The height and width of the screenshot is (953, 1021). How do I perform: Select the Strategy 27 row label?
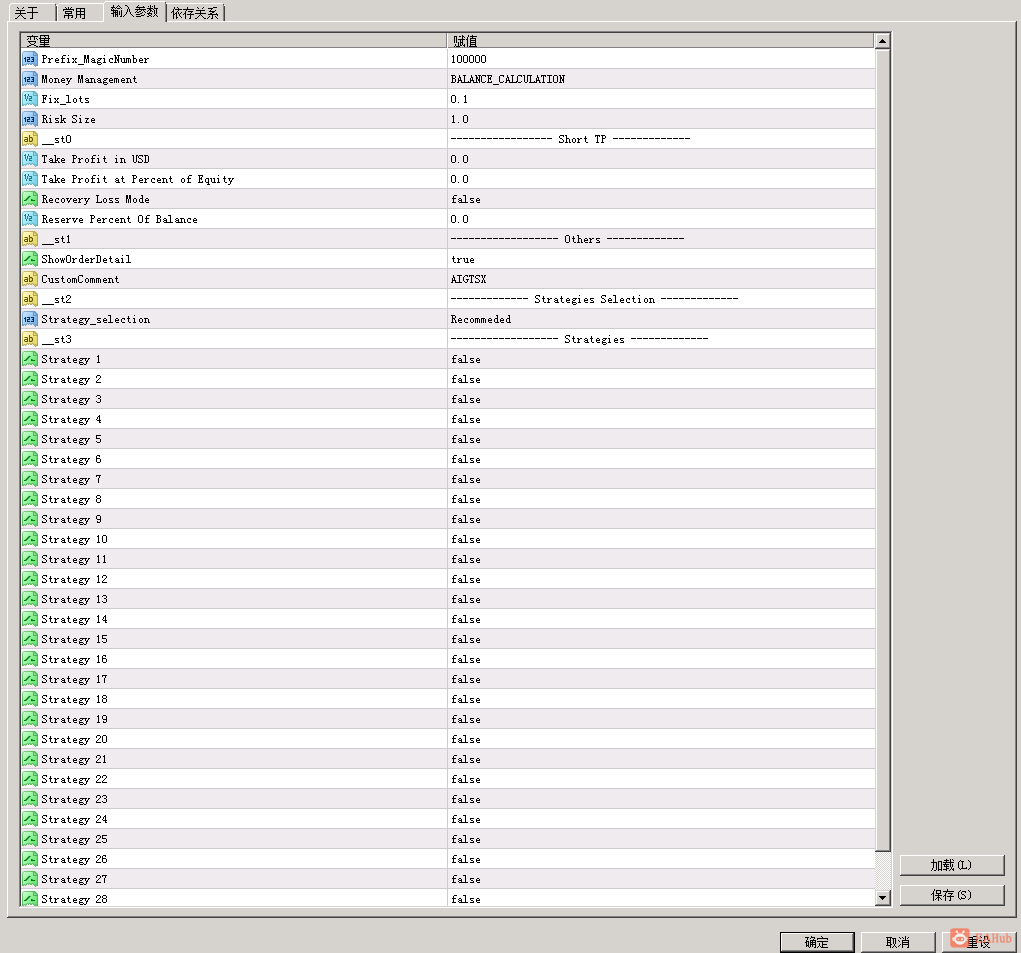(x=74, y=879)
